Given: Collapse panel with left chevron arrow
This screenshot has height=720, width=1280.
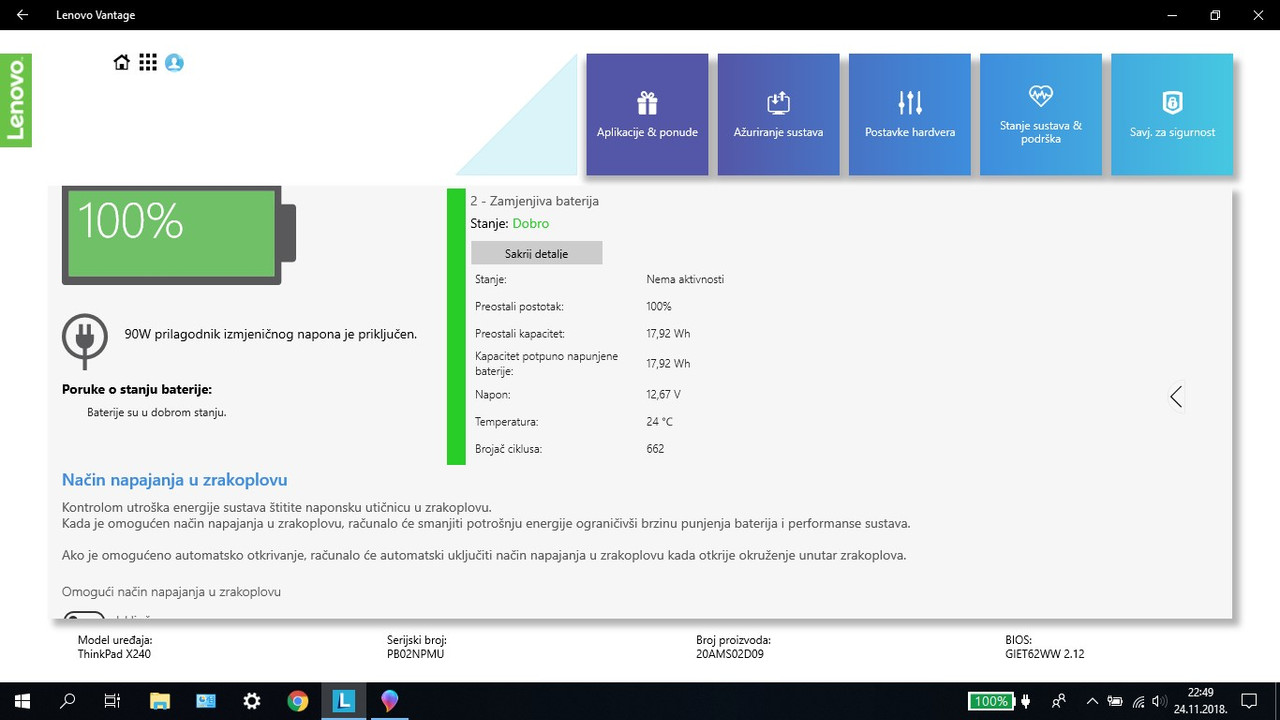Looking at the screenshot, I should coord(1176,397).
